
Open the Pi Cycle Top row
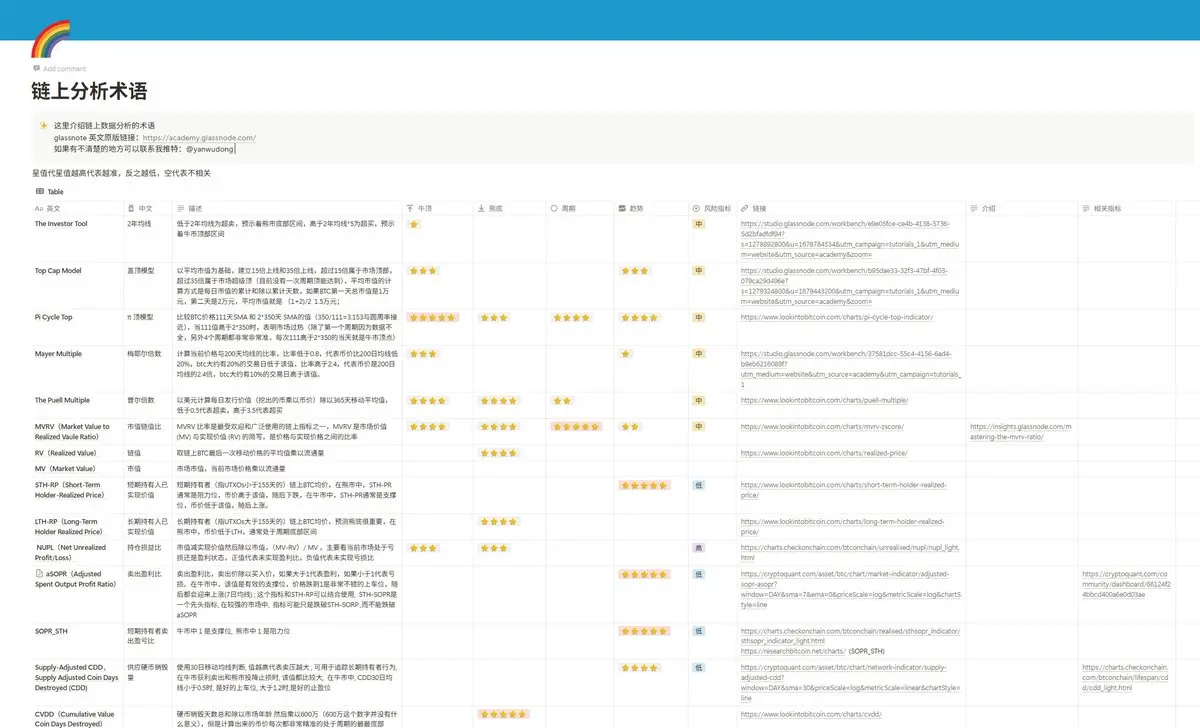click(54, 317)
